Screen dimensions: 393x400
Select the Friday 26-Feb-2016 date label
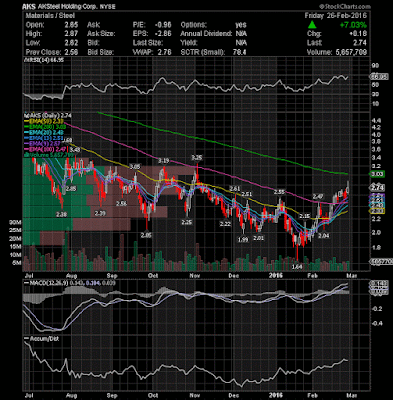(x=336, y=15)
